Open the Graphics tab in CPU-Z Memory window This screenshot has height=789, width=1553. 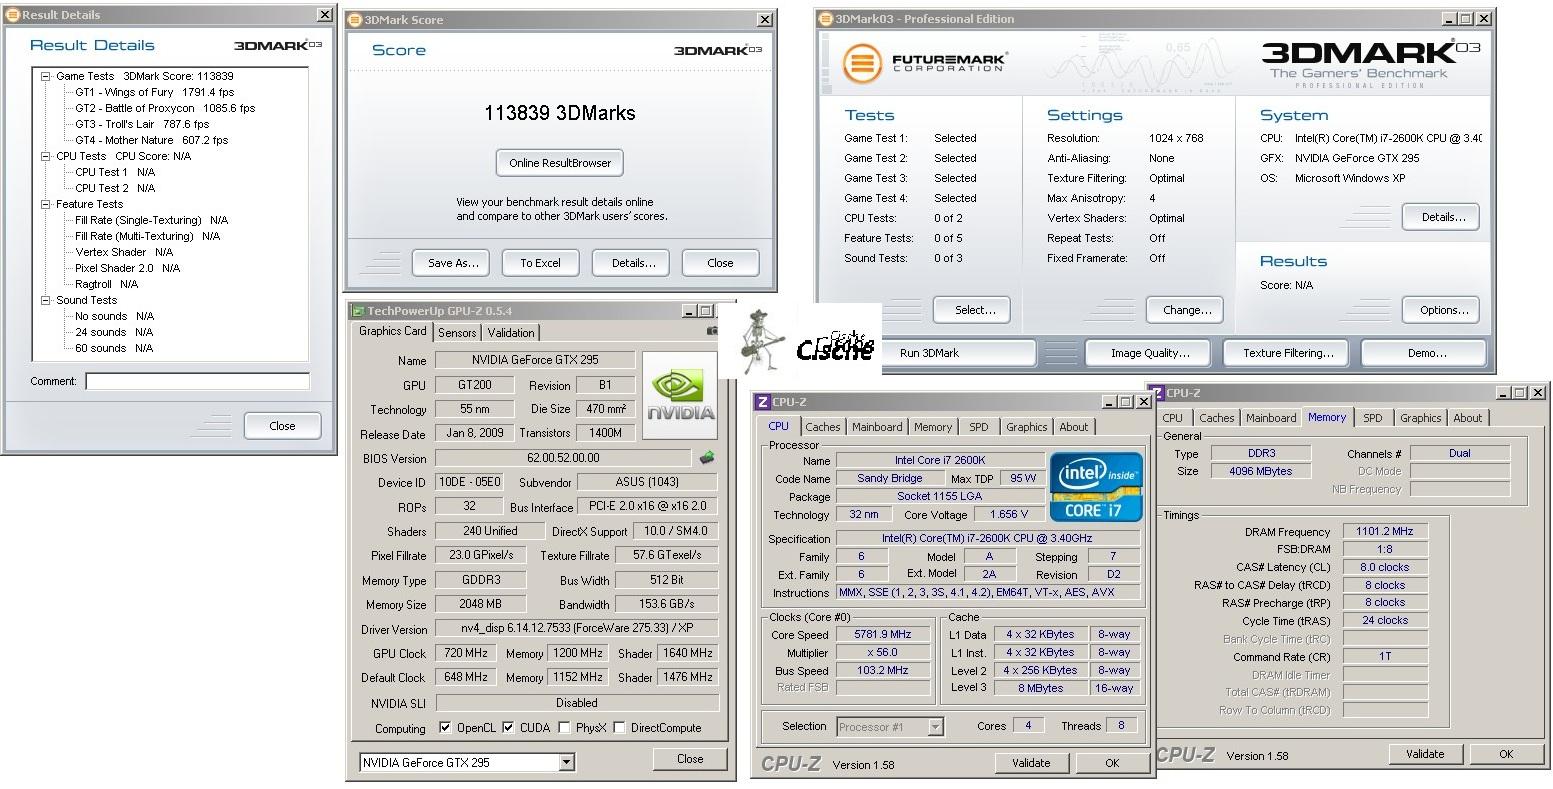tap(1420, 418)
